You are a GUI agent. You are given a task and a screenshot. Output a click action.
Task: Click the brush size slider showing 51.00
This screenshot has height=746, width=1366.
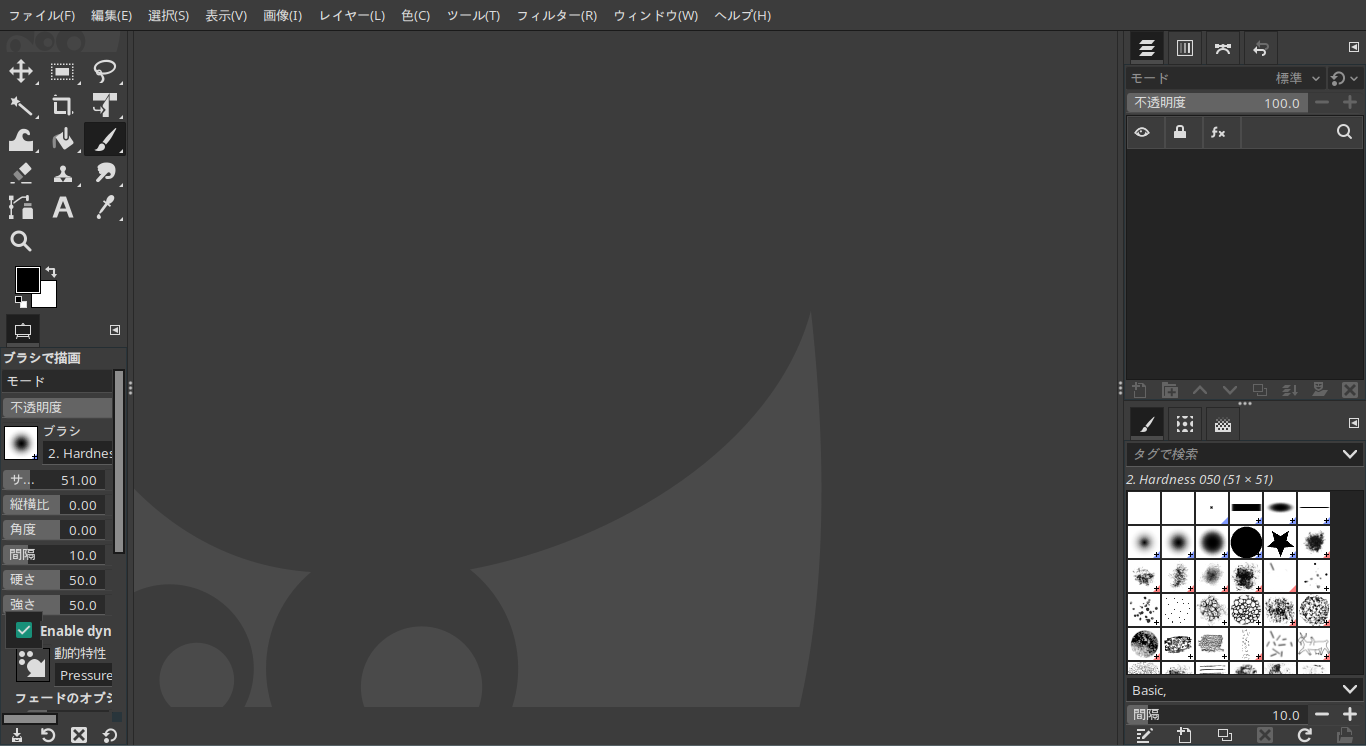point(53,480)
